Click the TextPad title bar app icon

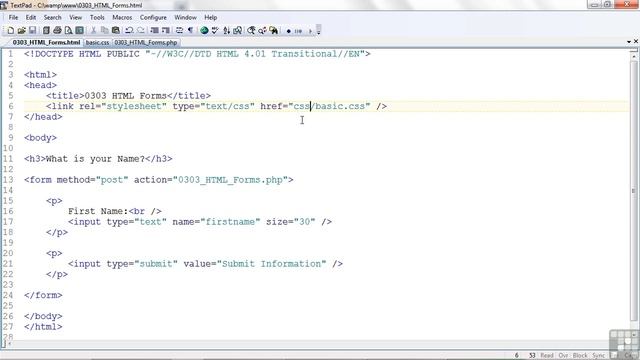tap(4, 5)
